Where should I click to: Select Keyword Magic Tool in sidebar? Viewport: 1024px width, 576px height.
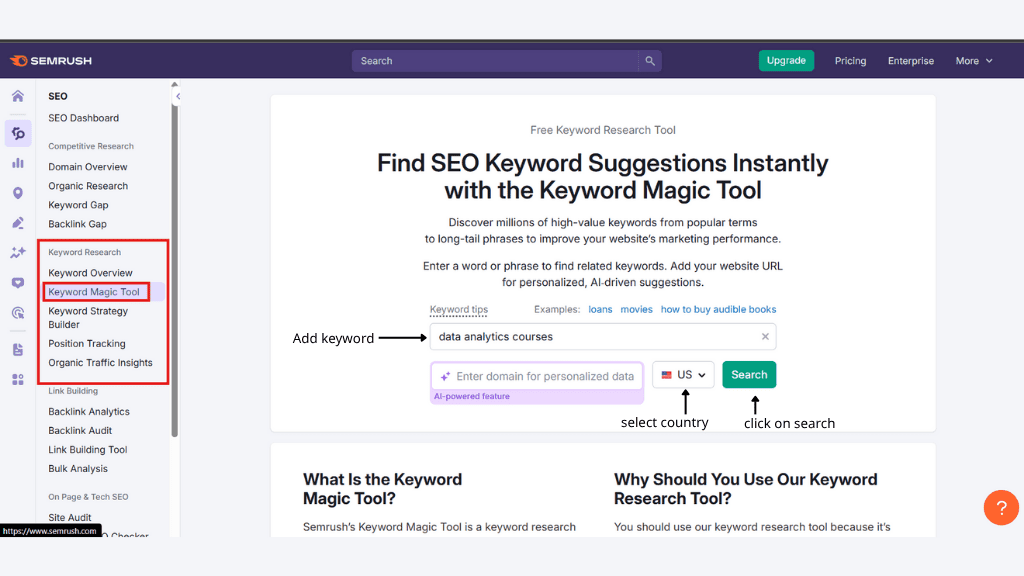coord(94,292)
